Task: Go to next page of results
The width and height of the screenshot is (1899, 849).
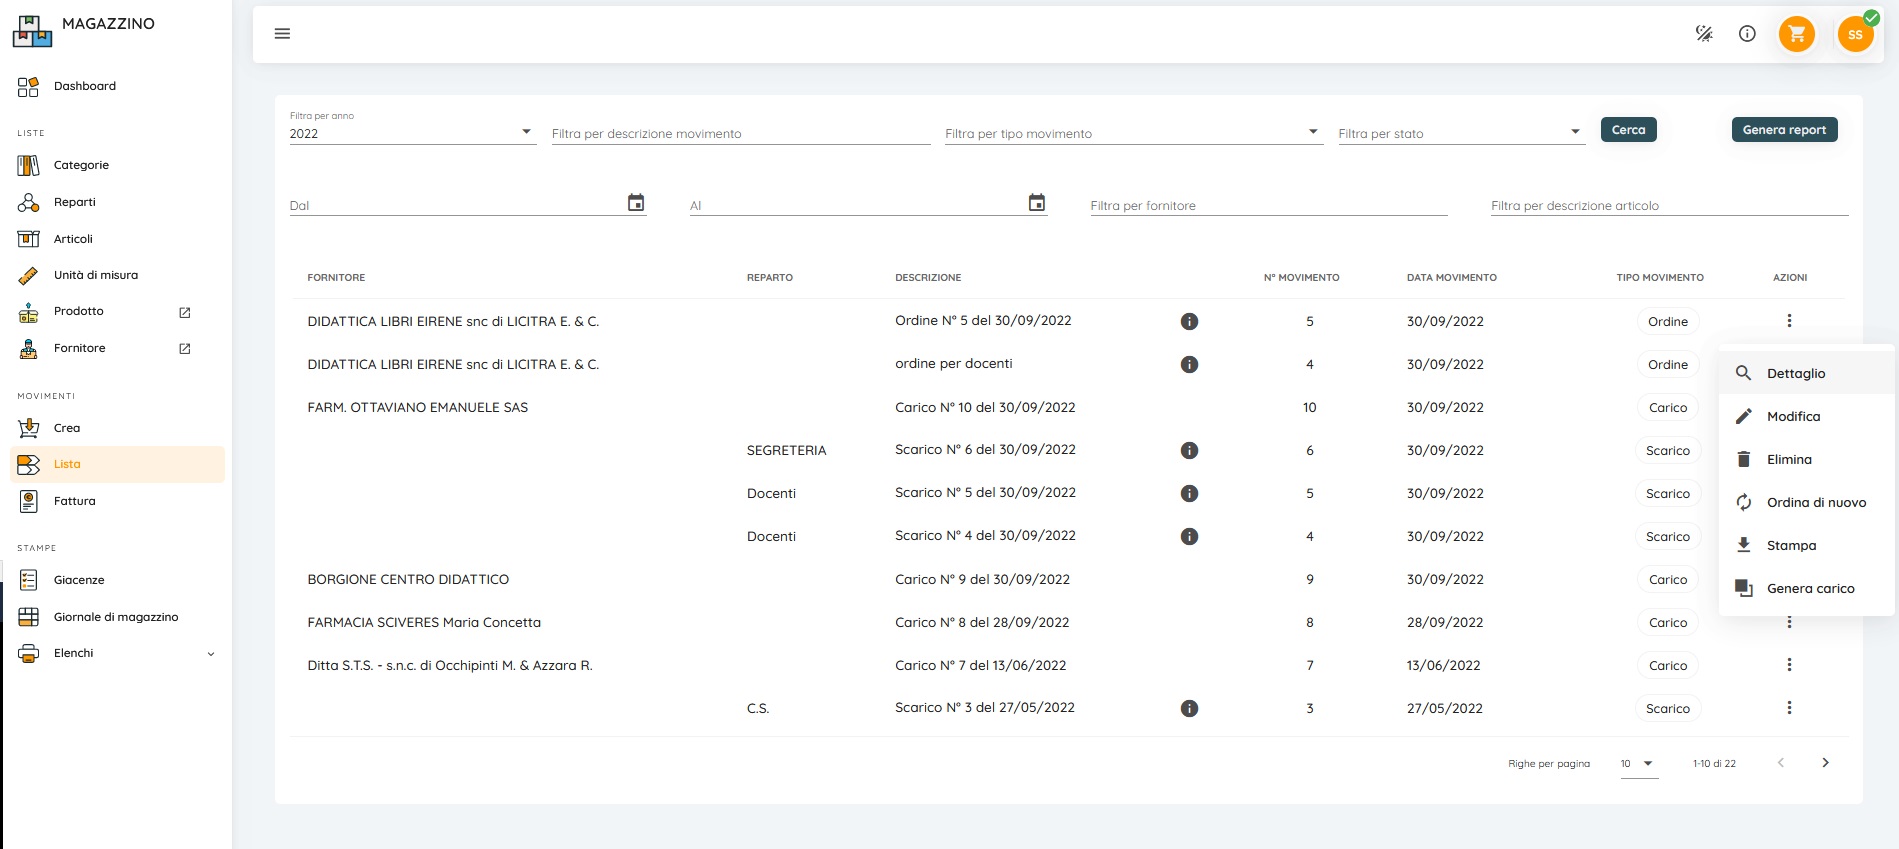Action: [1825, 763]
